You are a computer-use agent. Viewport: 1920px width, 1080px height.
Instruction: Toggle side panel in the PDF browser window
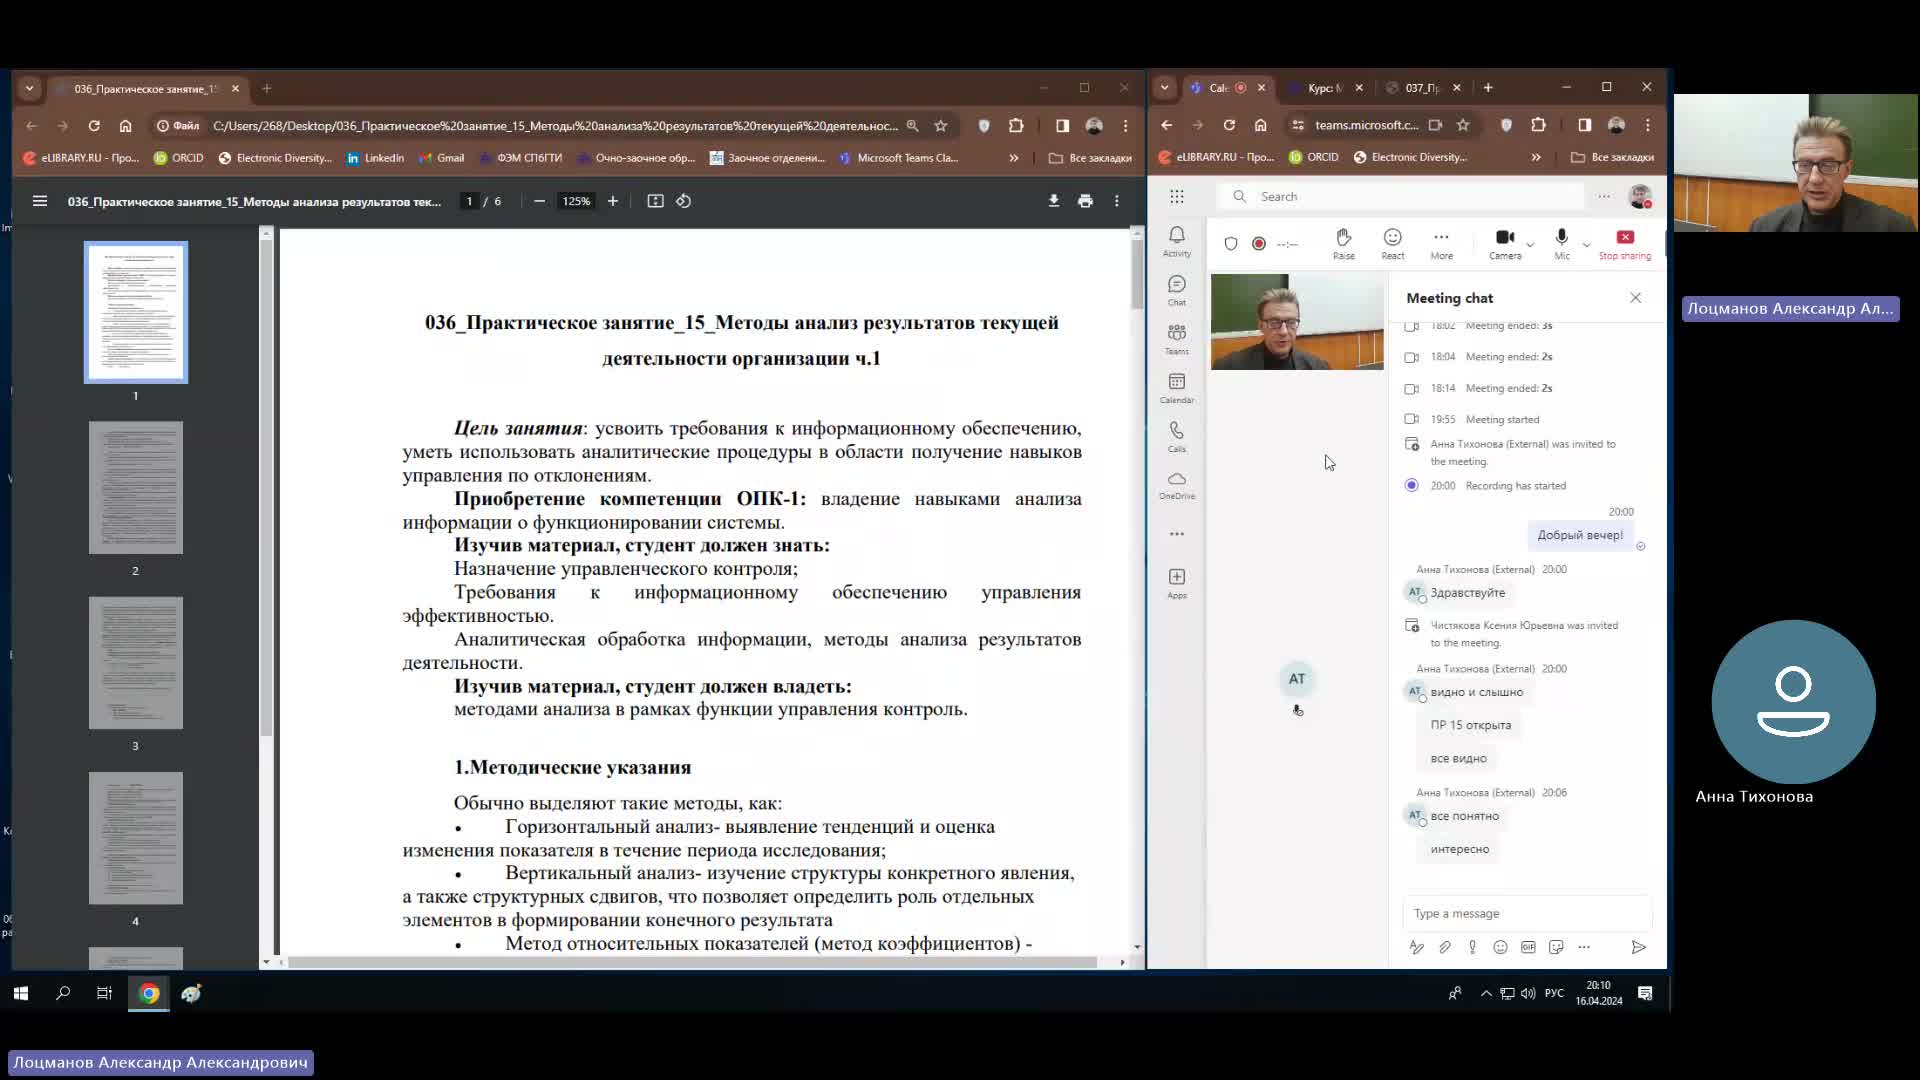1063,126
